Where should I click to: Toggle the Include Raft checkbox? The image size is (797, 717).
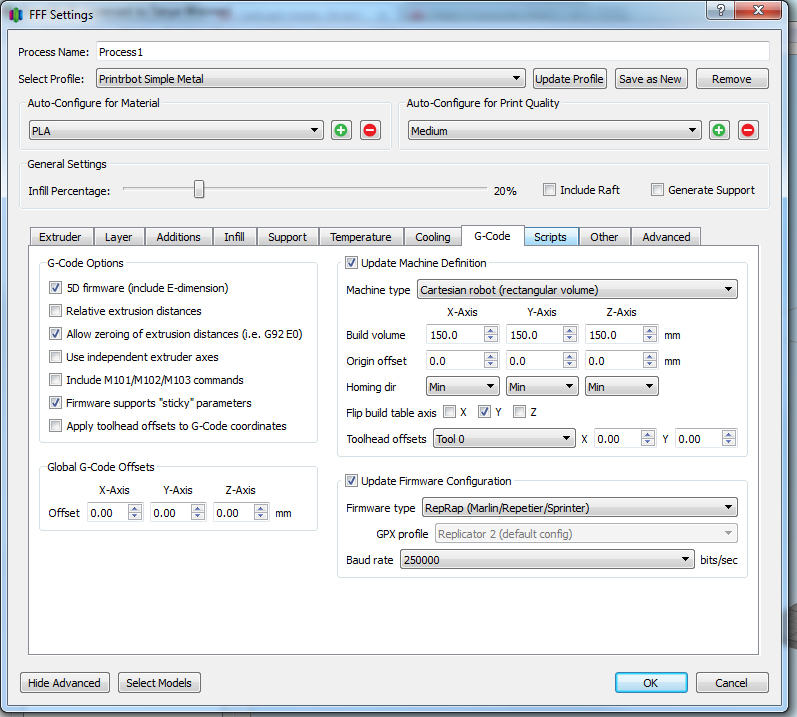[x=549, y=190]
